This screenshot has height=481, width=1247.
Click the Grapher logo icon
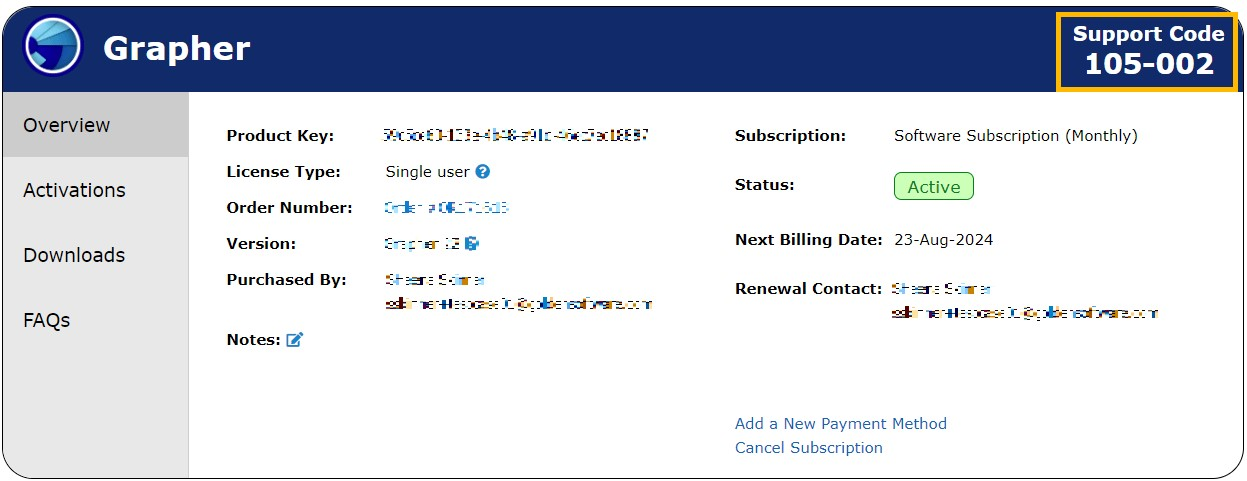[52, 47]
